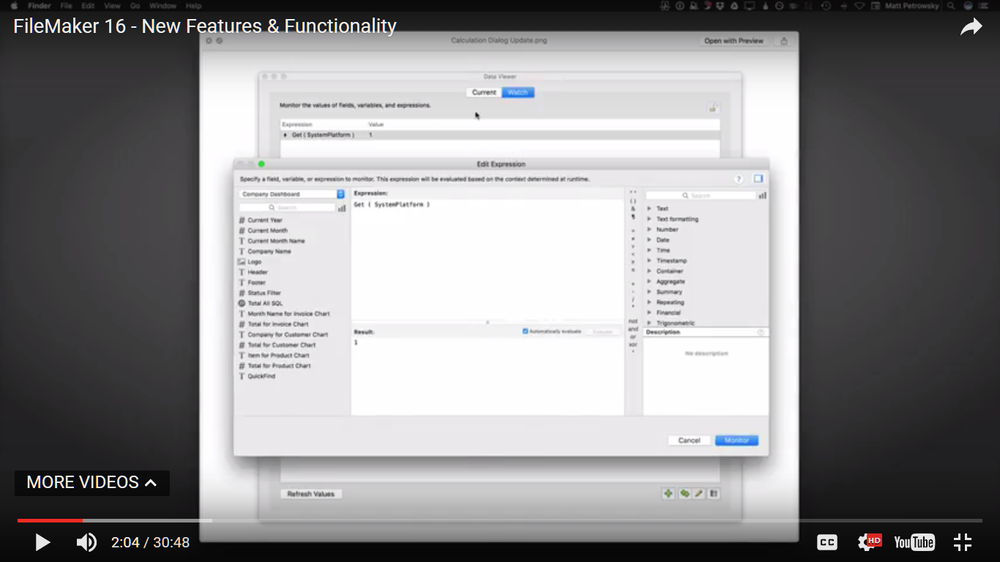The width and height of the screenshot is (1000, 562).
Task: Click Open with Preview button
Action: [x=733, y=41]
